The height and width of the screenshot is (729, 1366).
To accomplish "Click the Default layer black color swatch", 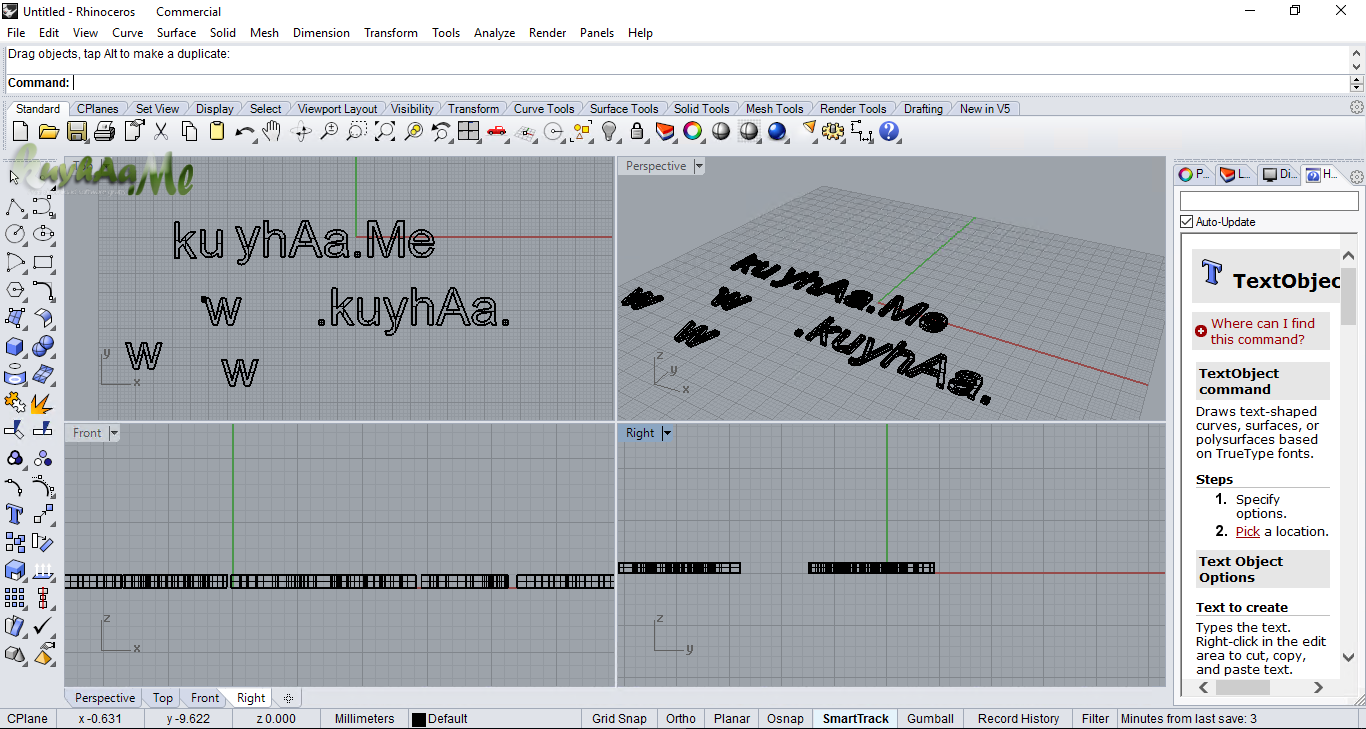I will (x=419, y=719).
